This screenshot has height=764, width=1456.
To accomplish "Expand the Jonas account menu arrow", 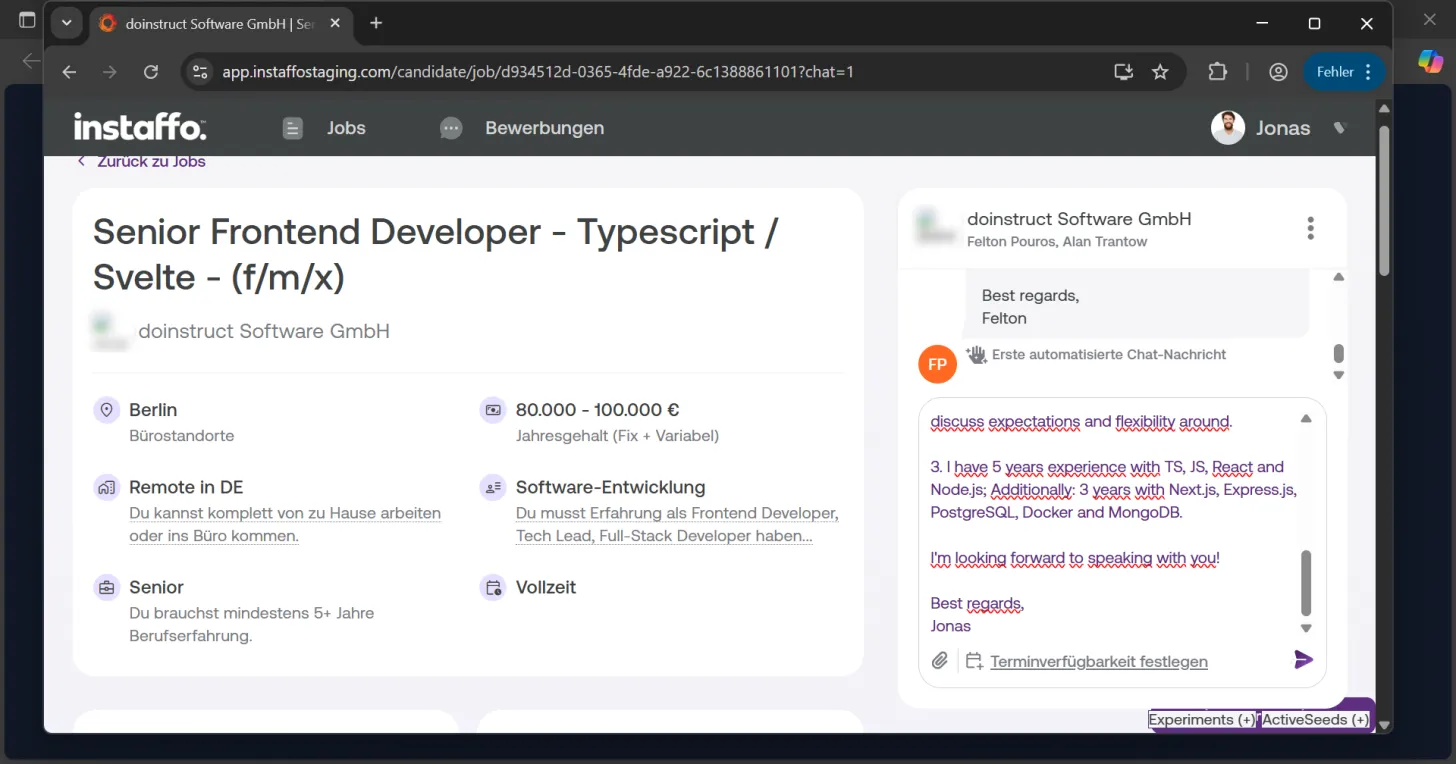I will tap(1341, 128).
